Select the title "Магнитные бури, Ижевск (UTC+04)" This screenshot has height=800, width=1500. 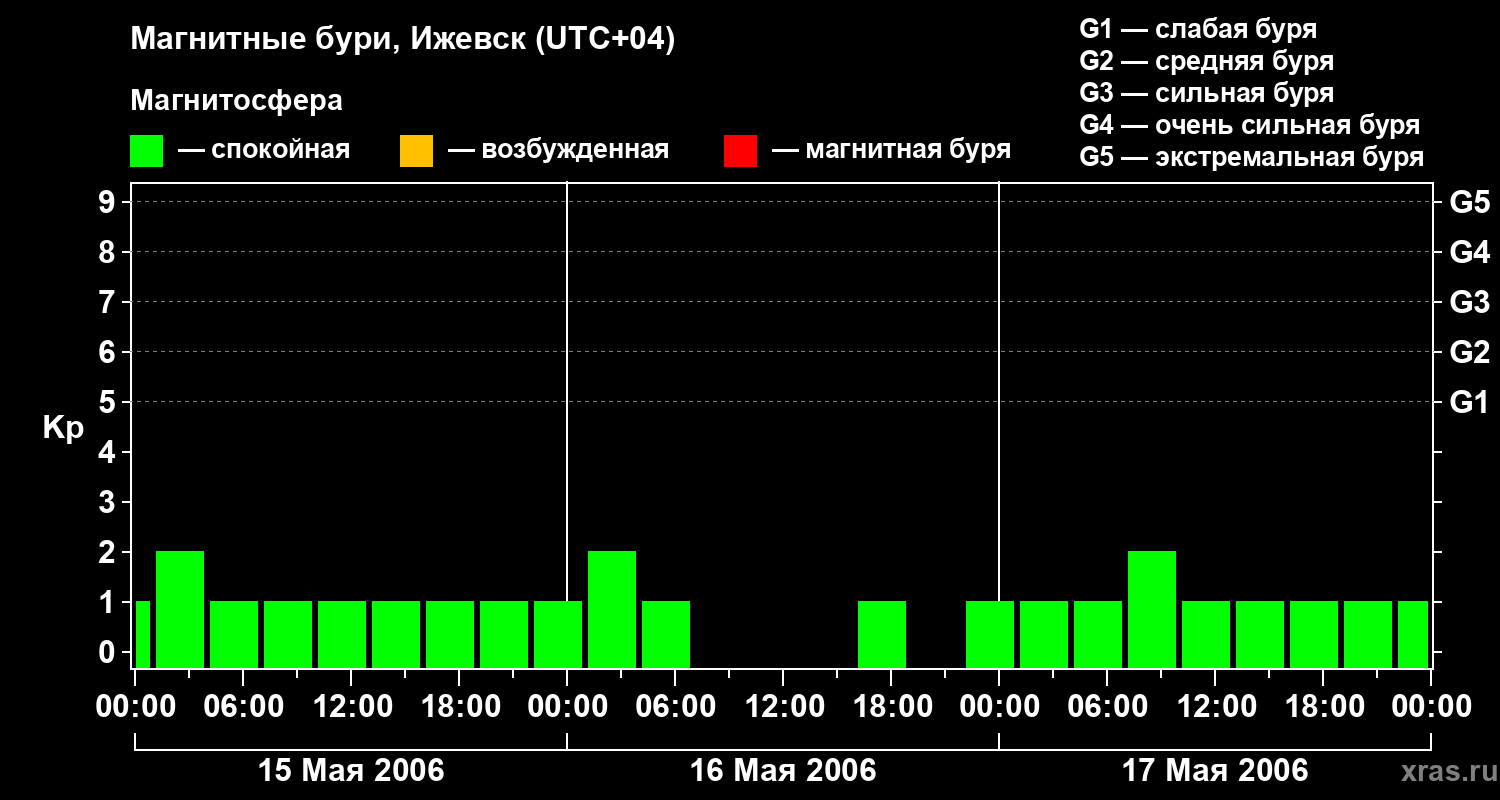[x=403, y=40]
